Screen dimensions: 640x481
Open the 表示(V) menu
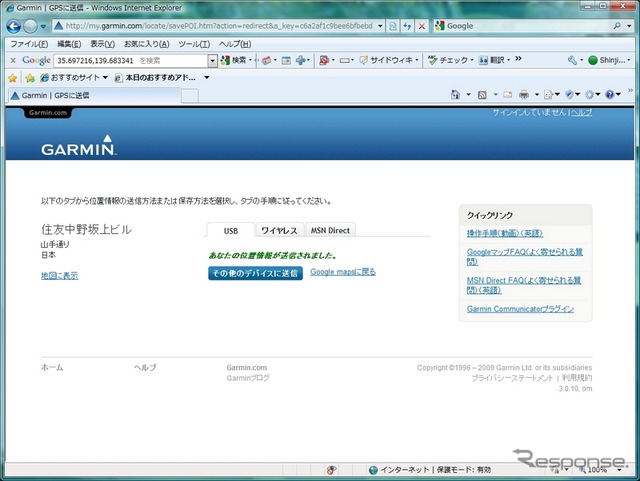click(x=102, y=44)
